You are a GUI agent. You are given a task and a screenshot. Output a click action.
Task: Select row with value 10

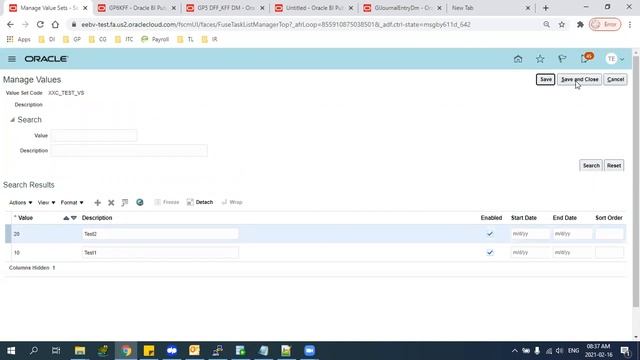tap(8, 253)
